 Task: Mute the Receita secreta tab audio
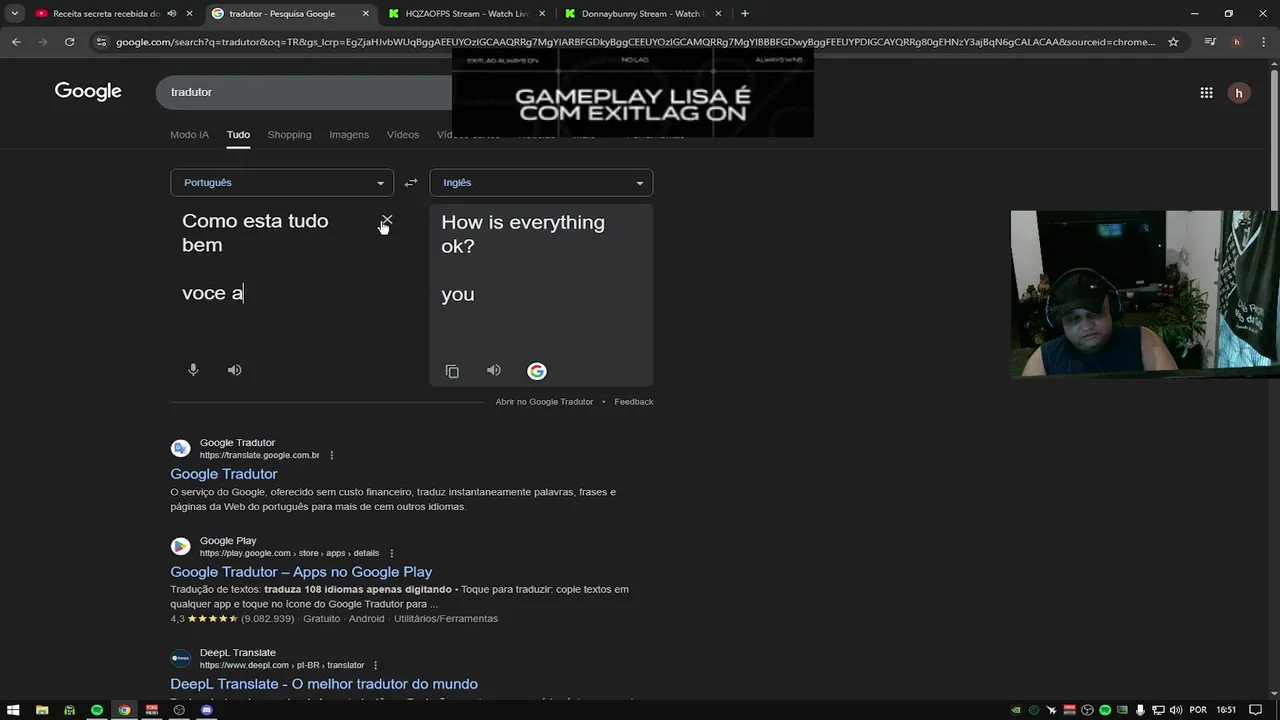click(x=171, y=14)
